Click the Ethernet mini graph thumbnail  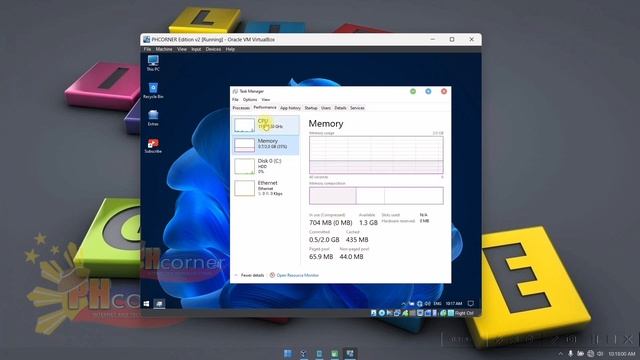click(x=244, y=188)
